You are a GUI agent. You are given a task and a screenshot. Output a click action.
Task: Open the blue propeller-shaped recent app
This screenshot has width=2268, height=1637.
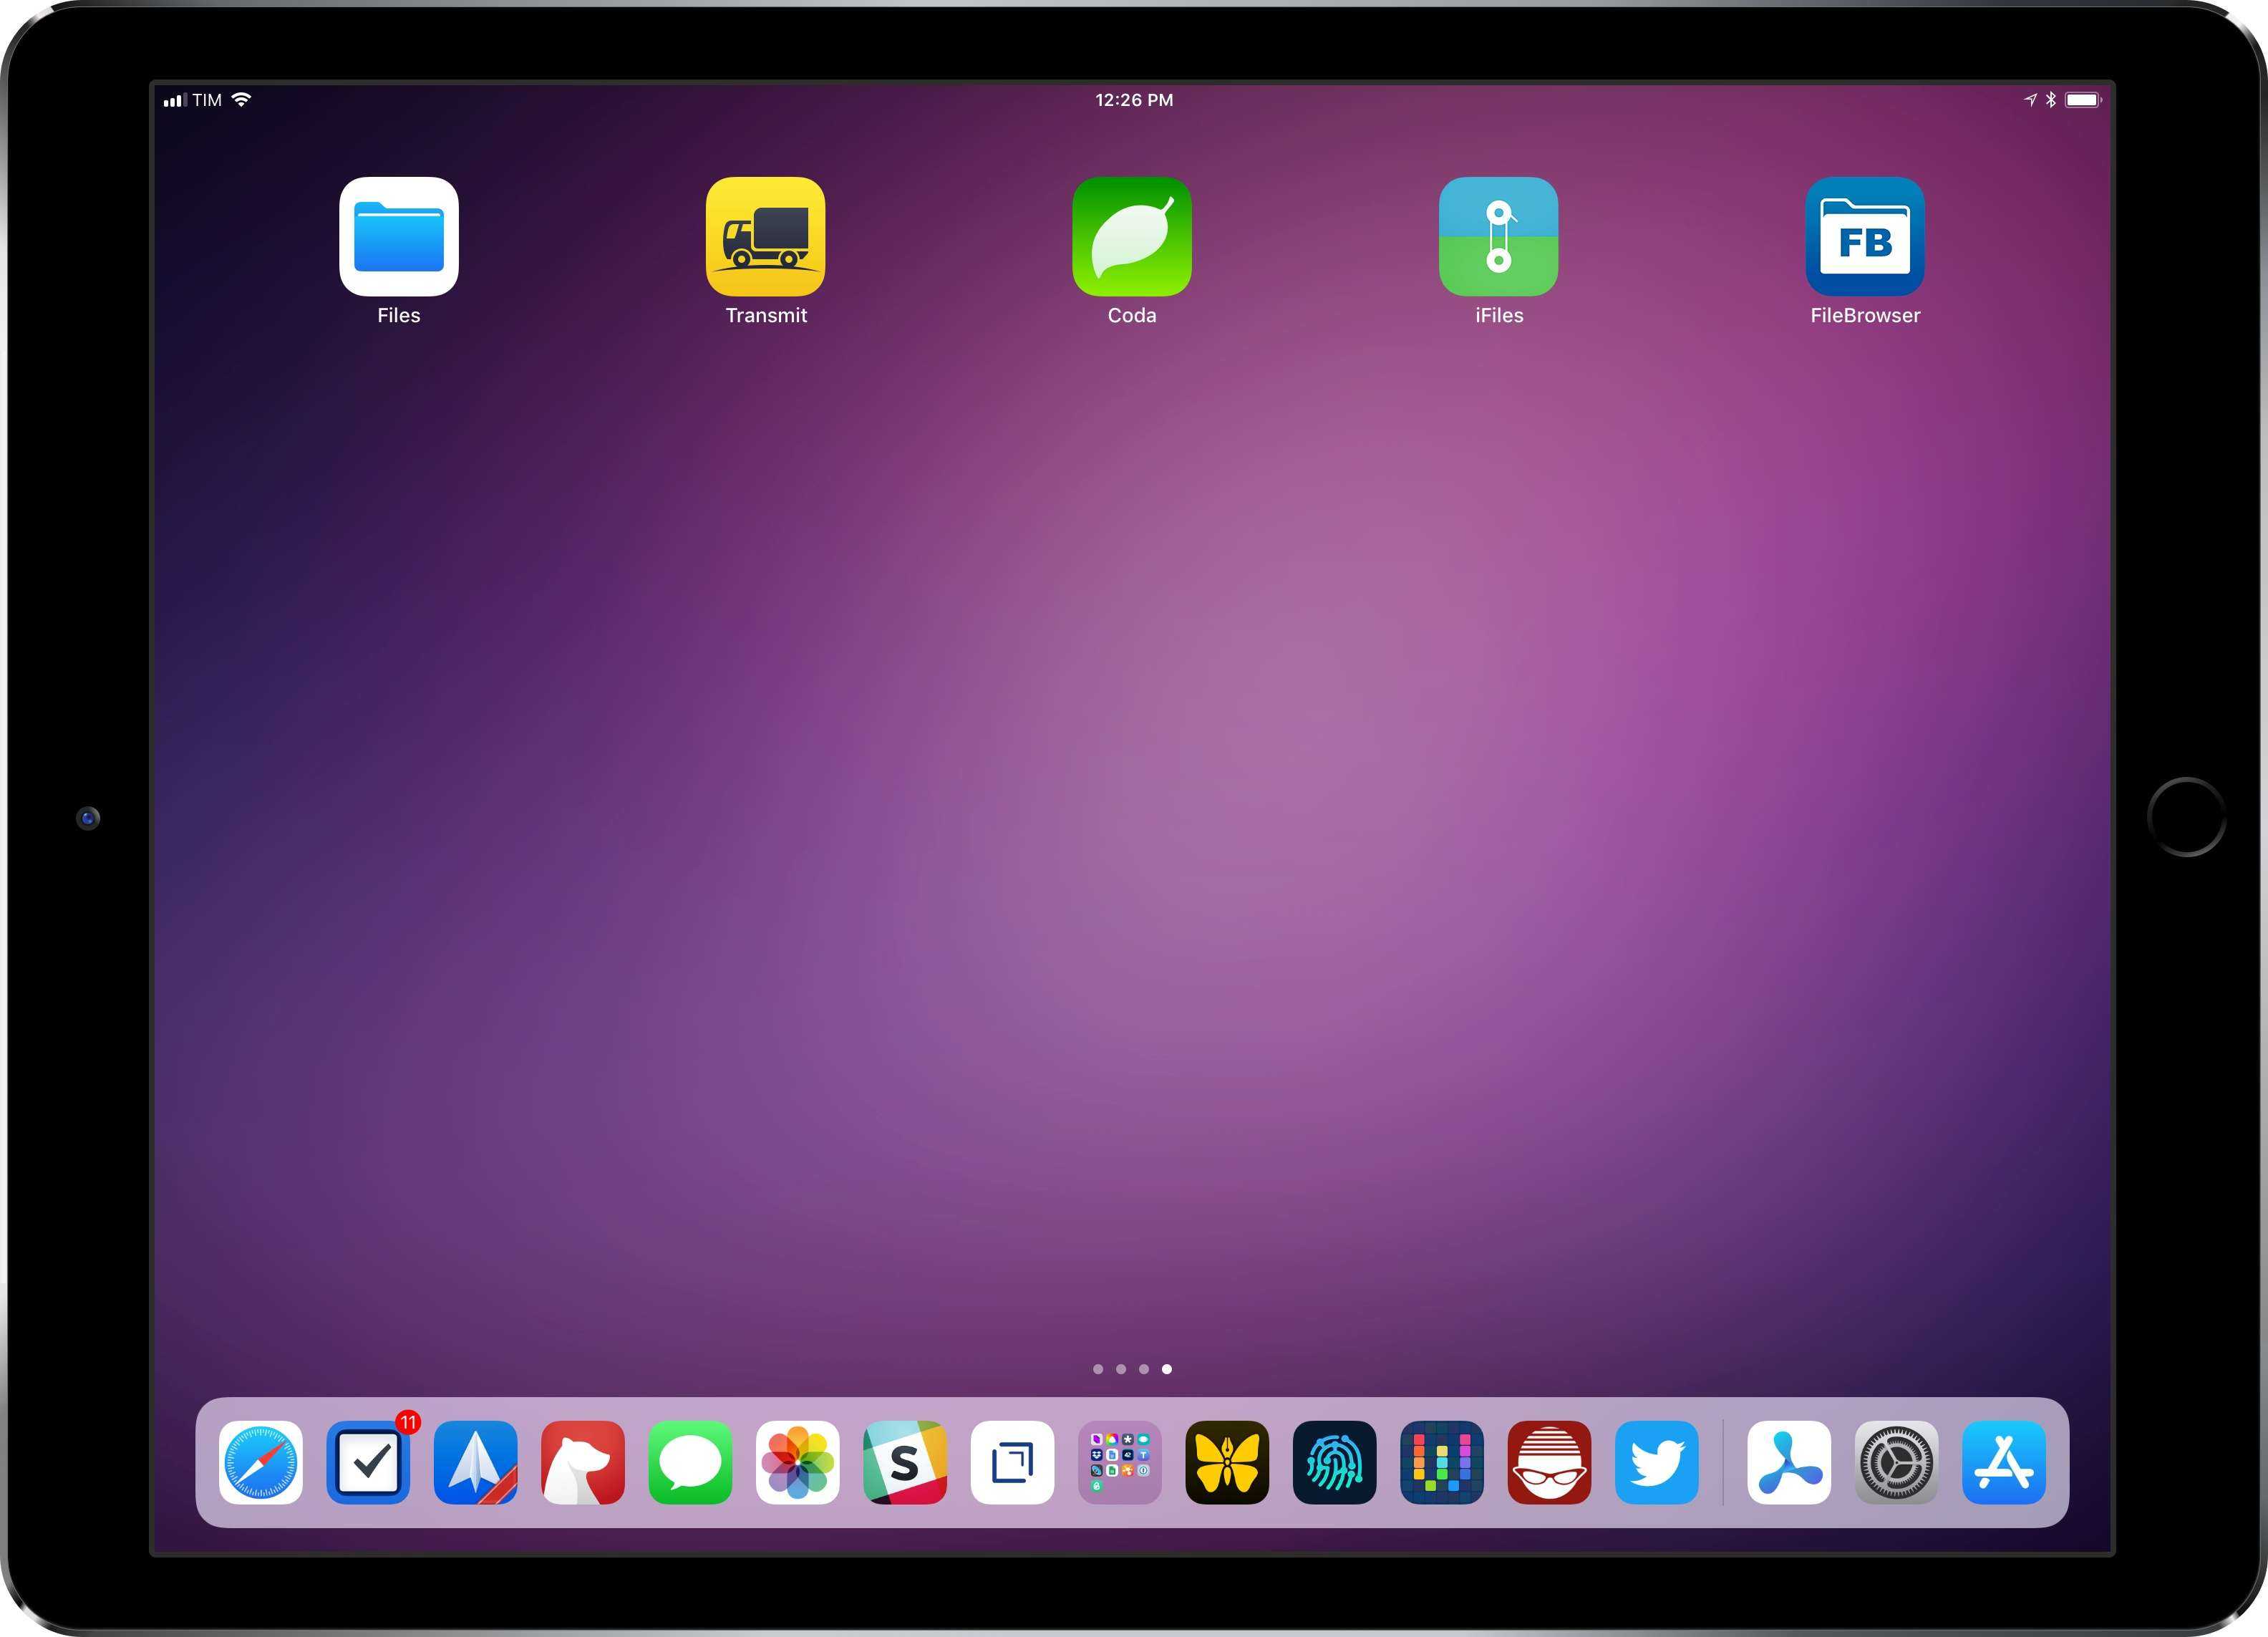(1789, 1462)
